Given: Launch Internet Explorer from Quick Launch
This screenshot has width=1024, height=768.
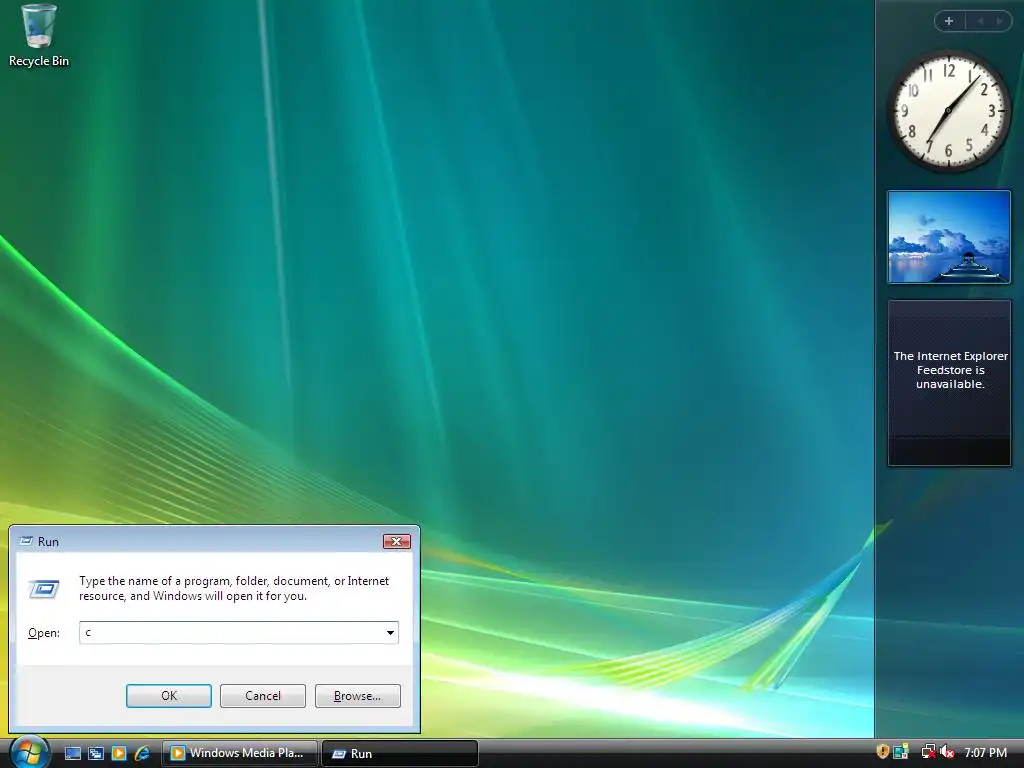Looking at the screenshot, I should (142, 753).
